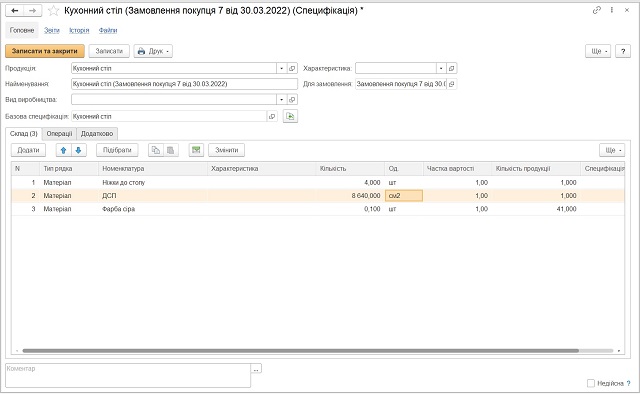Image resolution: width=640 pixels, height=394 pixels.
Task: Add the specification to favorites via the star
Action: (53, 11)
